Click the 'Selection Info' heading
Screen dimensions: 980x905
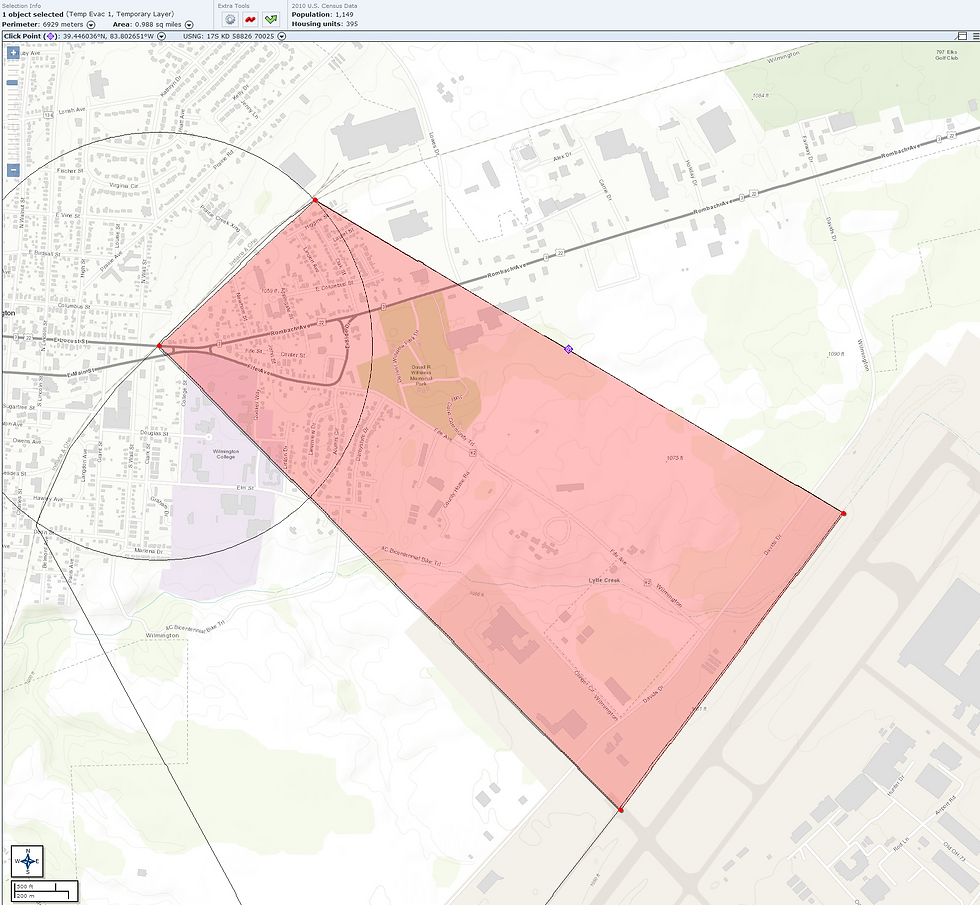[x=22, y=6]
